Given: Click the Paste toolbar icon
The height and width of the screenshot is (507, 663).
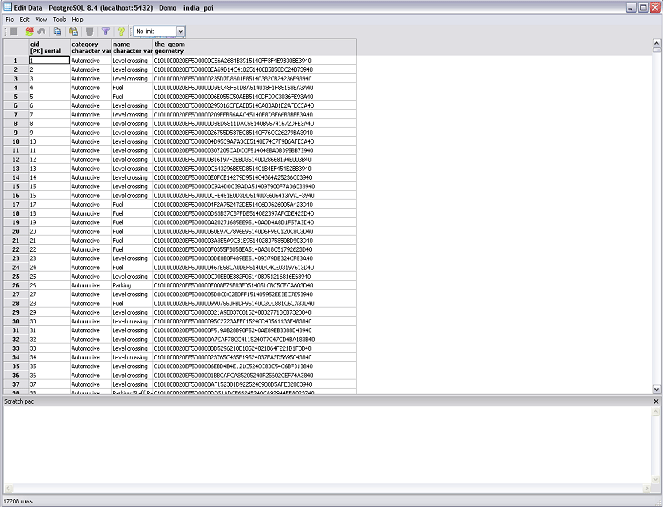Looking at the screenshot, I should [x=74, y=31].
